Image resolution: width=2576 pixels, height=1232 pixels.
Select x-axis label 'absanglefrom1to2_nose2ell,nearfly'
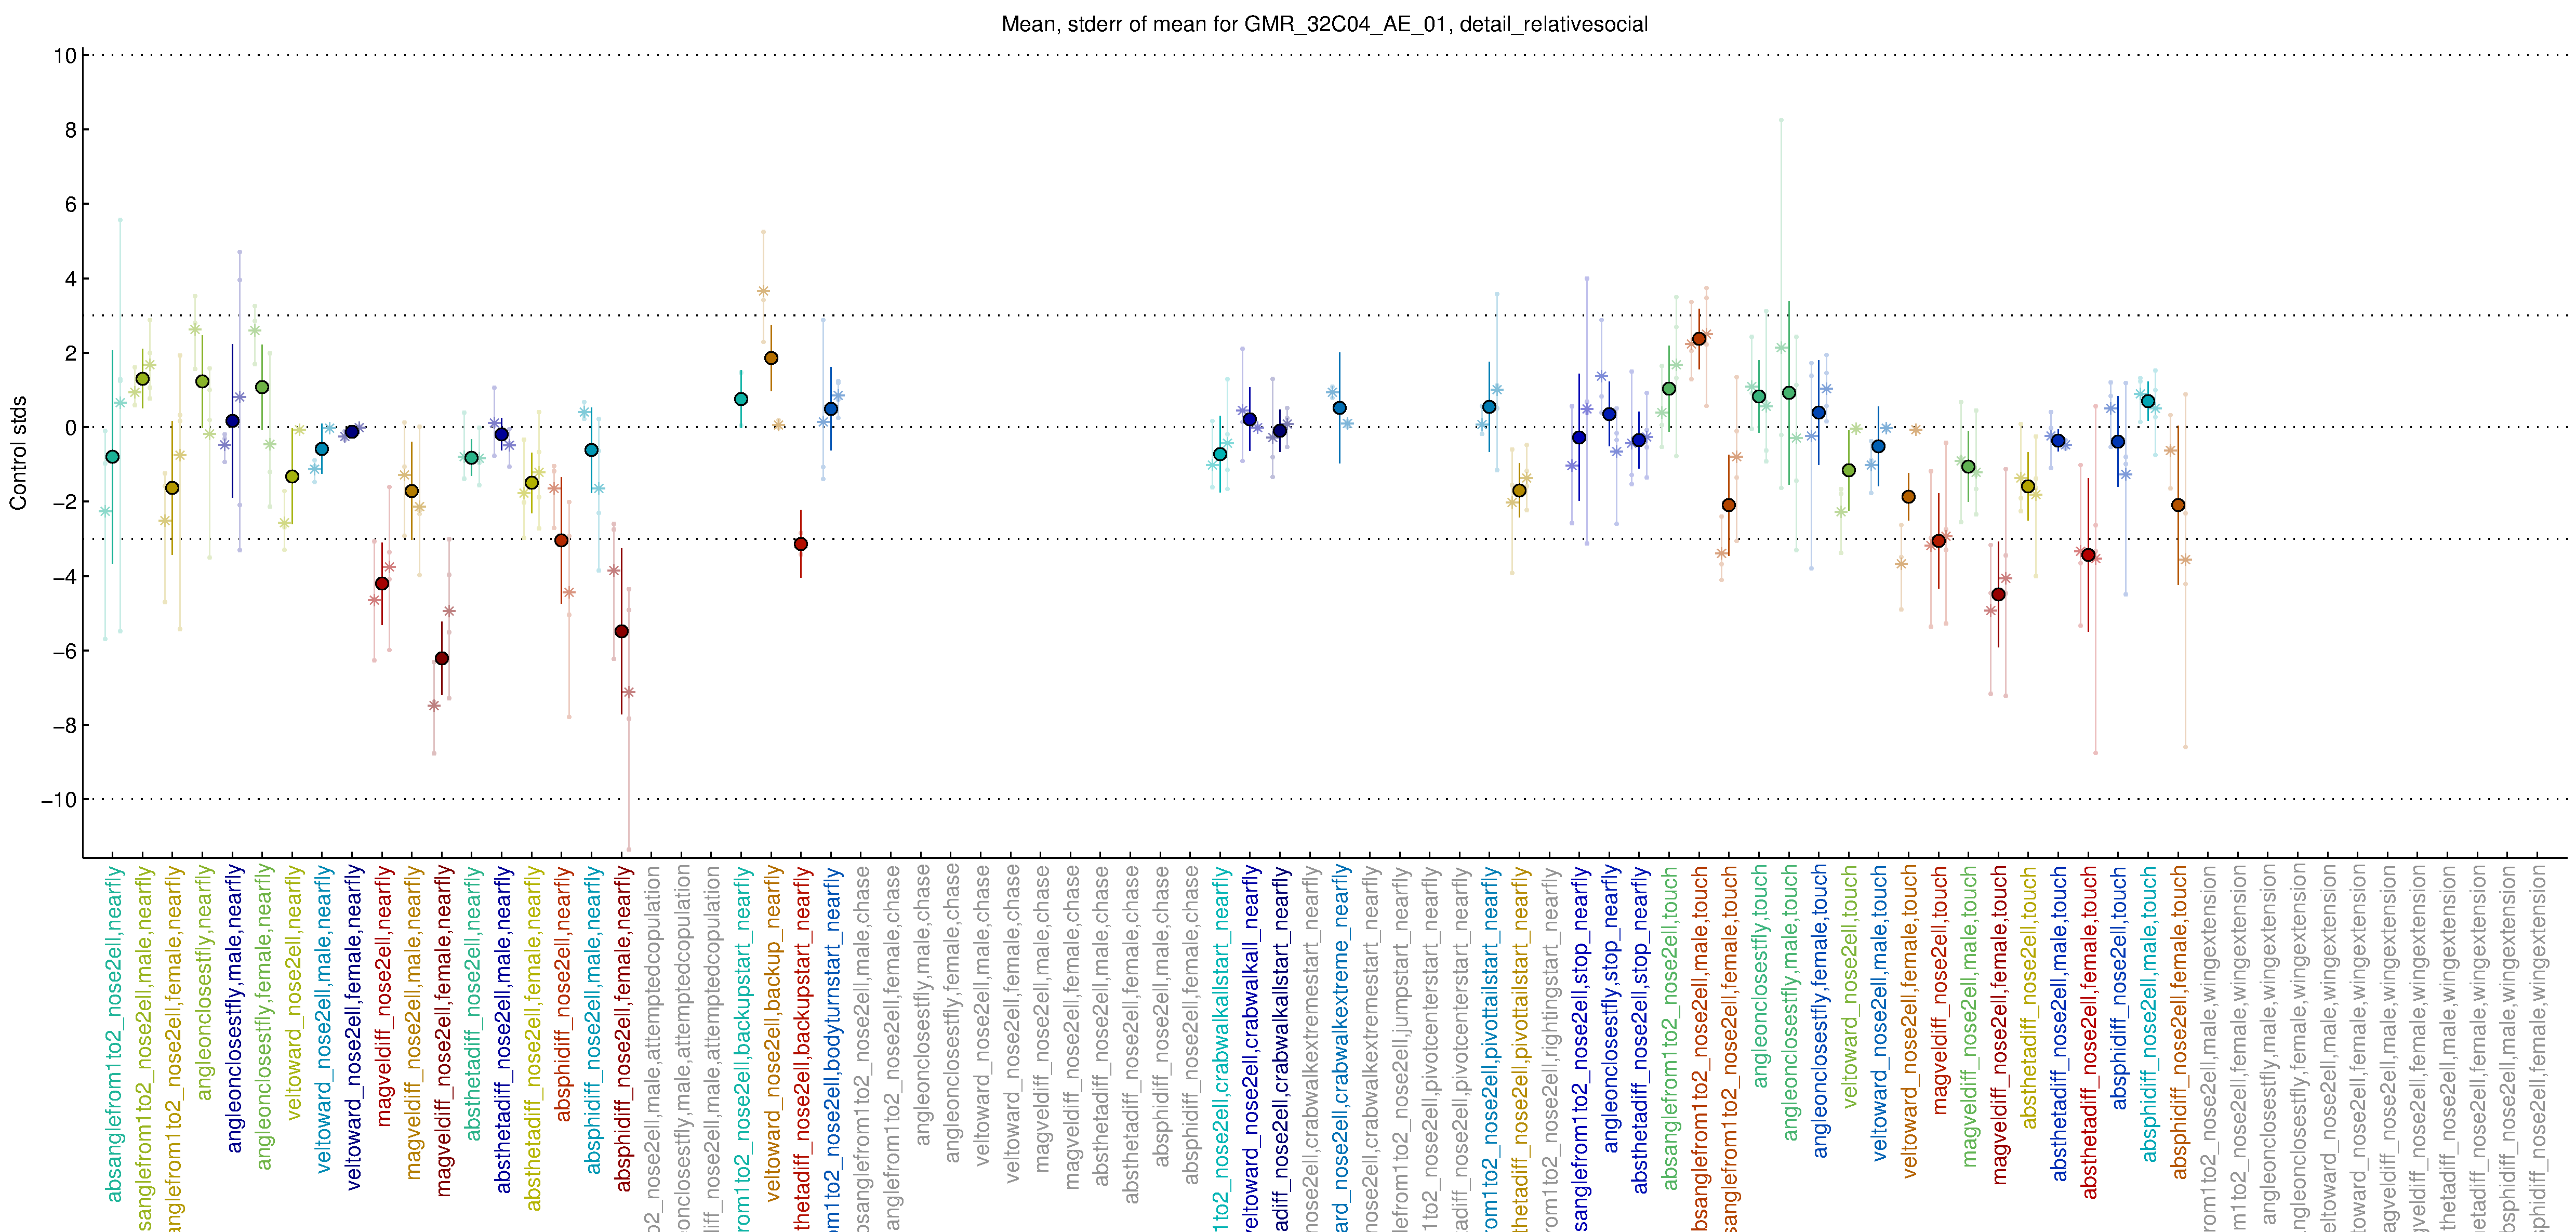pos(114,1034)
